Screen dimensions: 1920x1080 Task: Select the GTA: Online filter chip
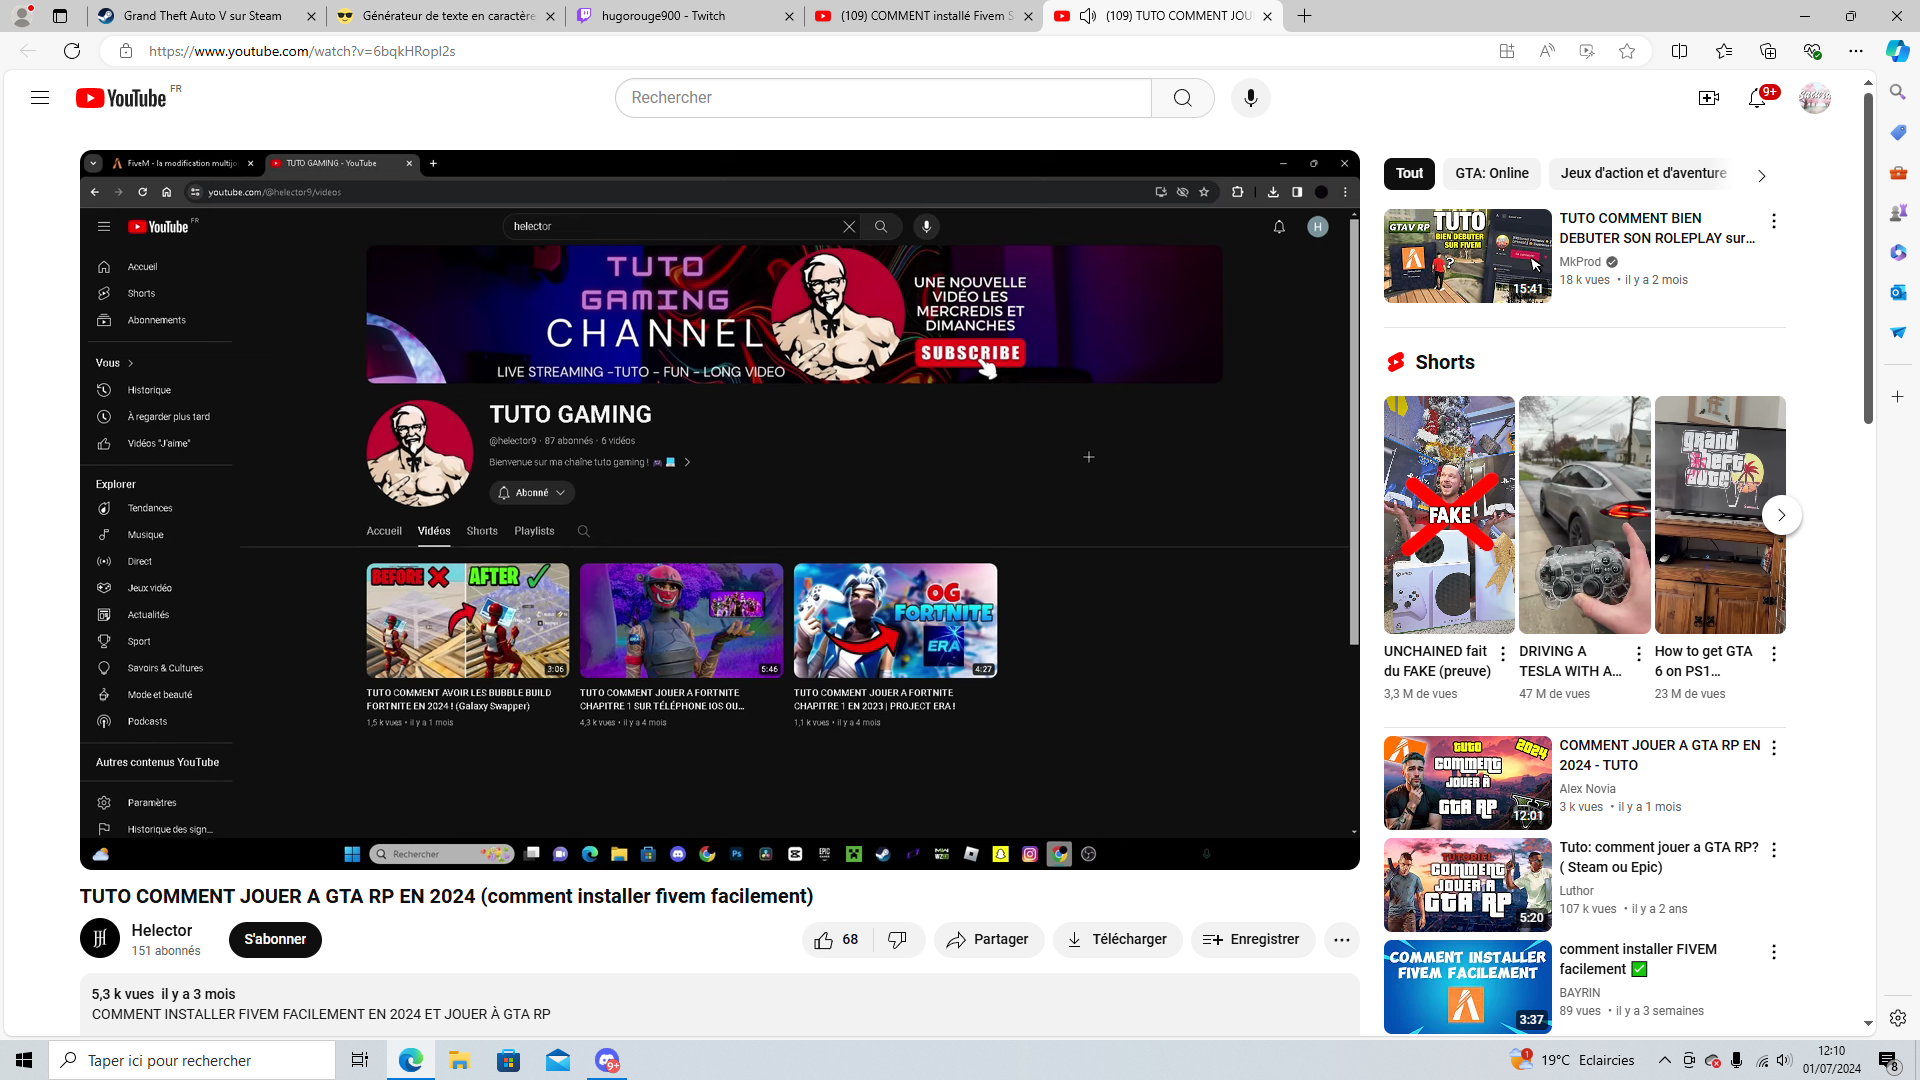coord(1492,173)
